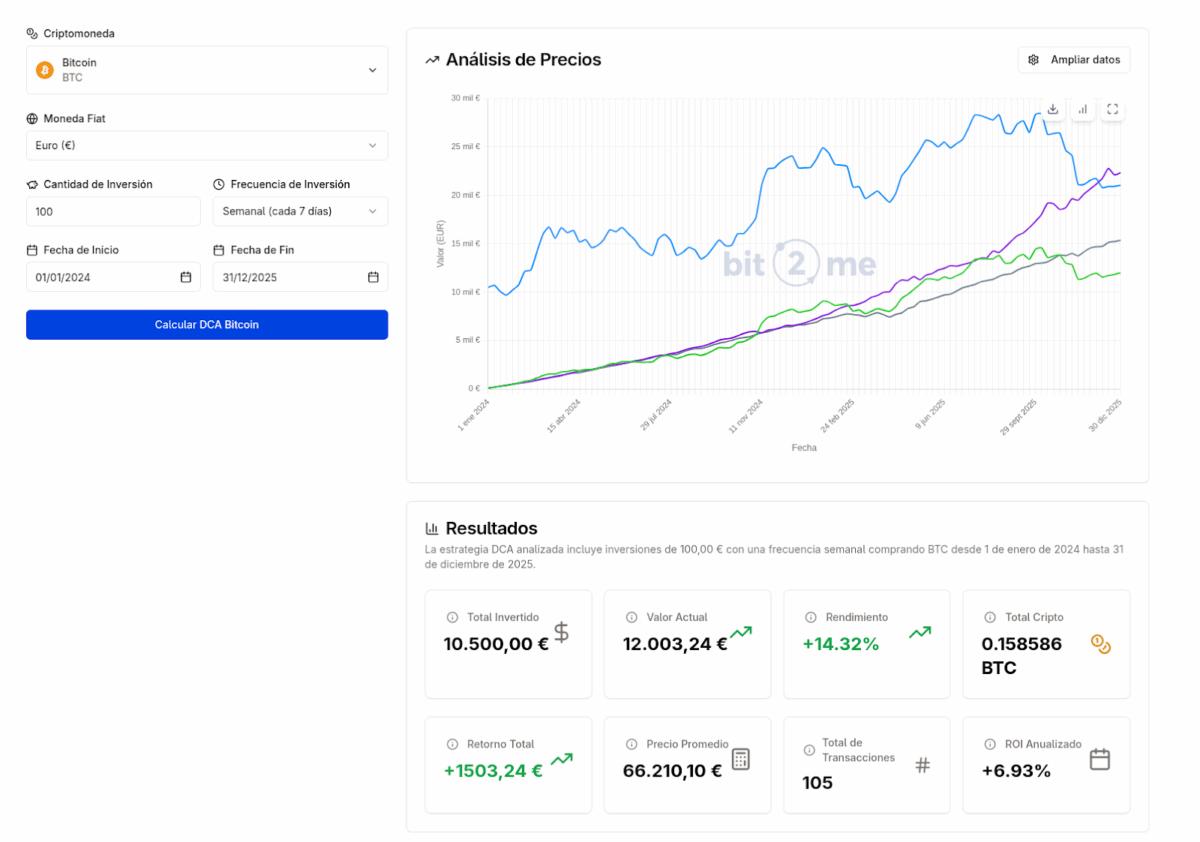Download the price chart image
Screen dimensions: 1200x842
[x=1053, y=109]
